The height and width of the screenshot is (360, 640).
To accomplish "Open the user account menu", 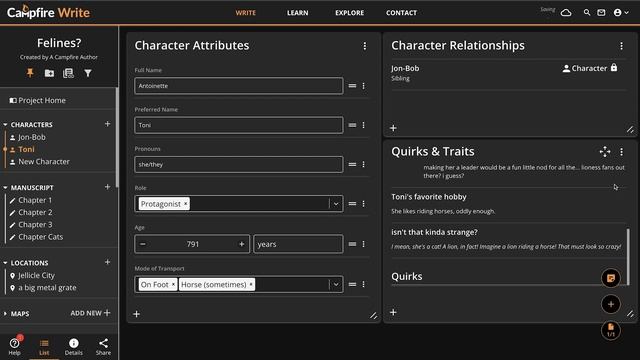I will click(621, 13).
